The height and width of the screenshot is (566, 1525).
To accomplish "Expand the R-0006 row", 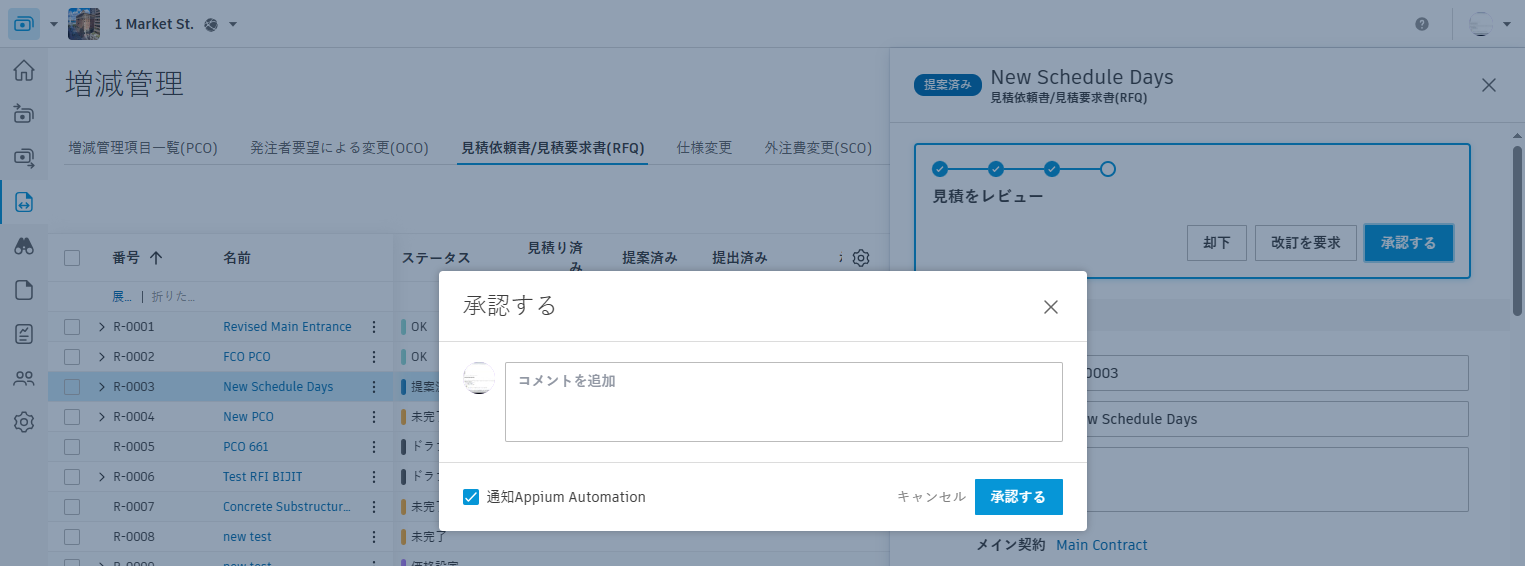I will coord(102,477).
